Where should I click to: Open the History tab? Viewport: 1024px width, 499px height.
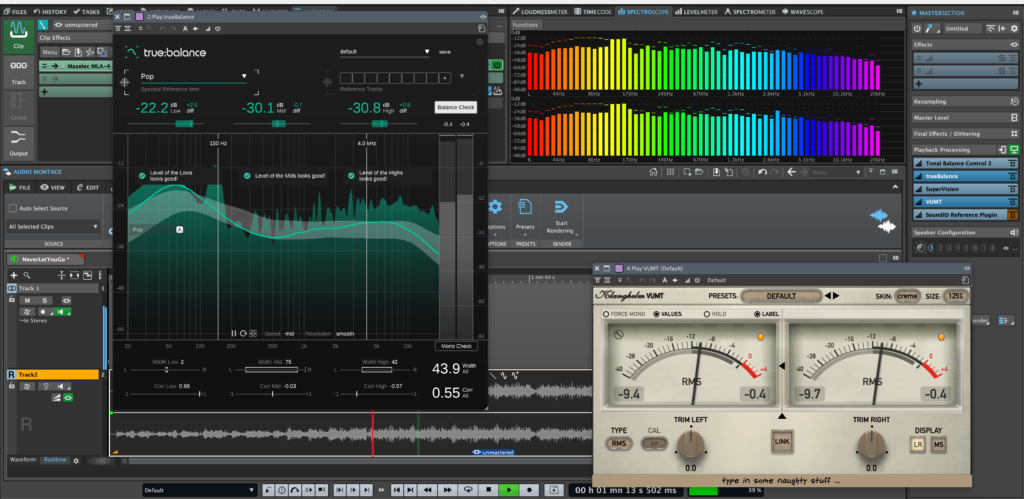pyautogui.click(x=50, y=11)
